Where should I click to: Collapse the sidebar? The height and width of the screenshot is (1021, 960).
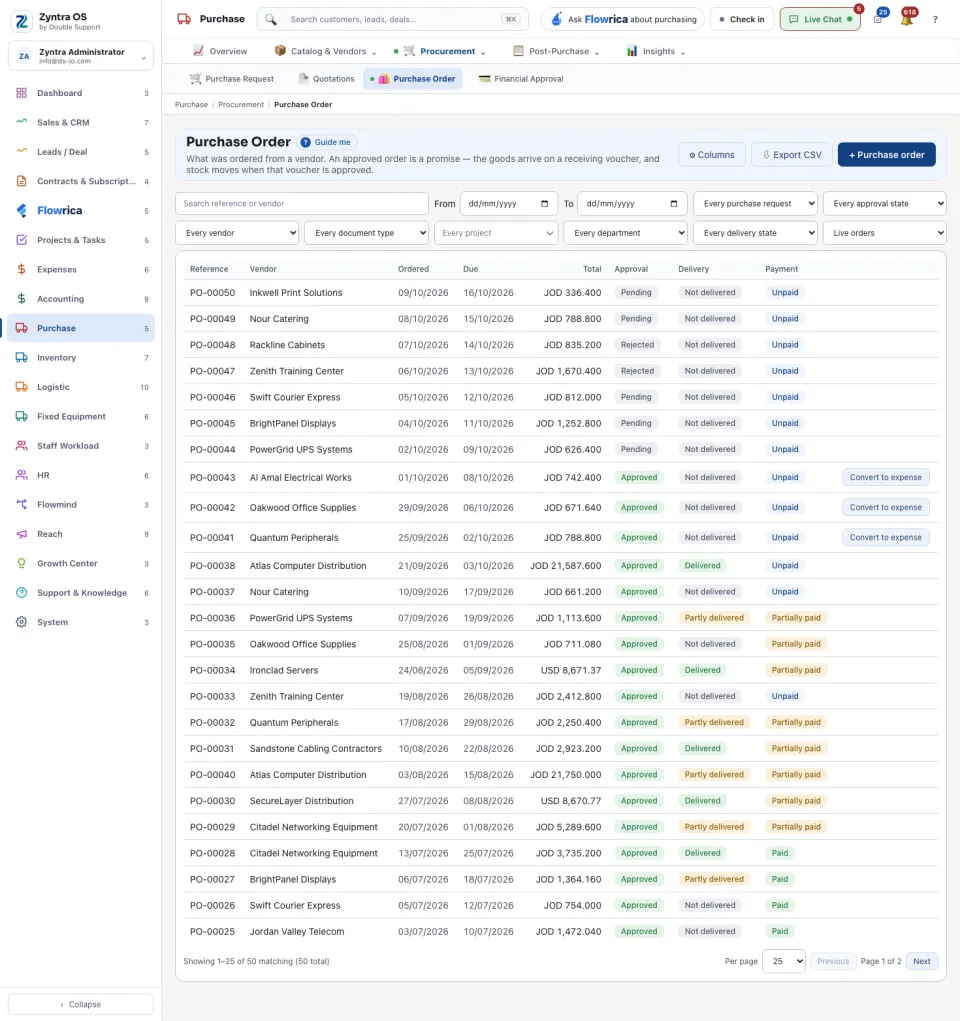click(x=81, y=1004)
